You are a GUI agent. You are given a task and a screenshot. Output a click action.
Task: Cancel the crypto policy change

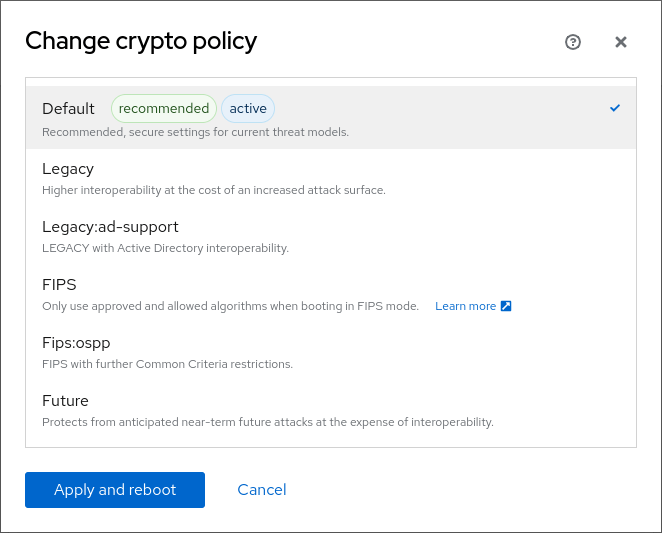(262, 490)
